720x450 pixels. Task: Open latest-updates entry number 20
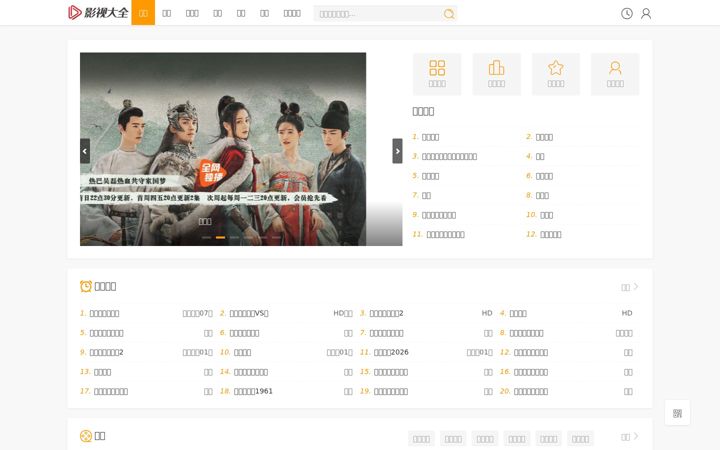coord(530,392)
